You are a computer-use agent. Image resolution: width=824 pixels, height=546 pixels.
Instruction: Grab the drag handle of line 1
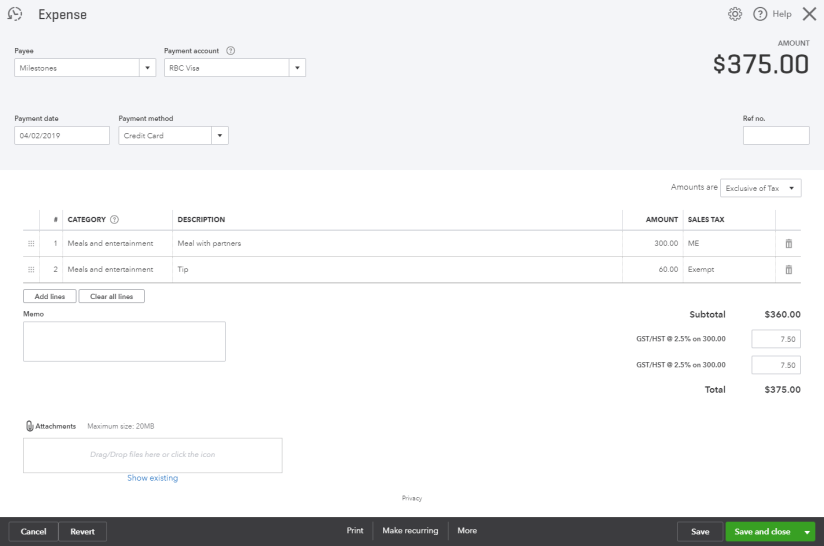[31, 243]
